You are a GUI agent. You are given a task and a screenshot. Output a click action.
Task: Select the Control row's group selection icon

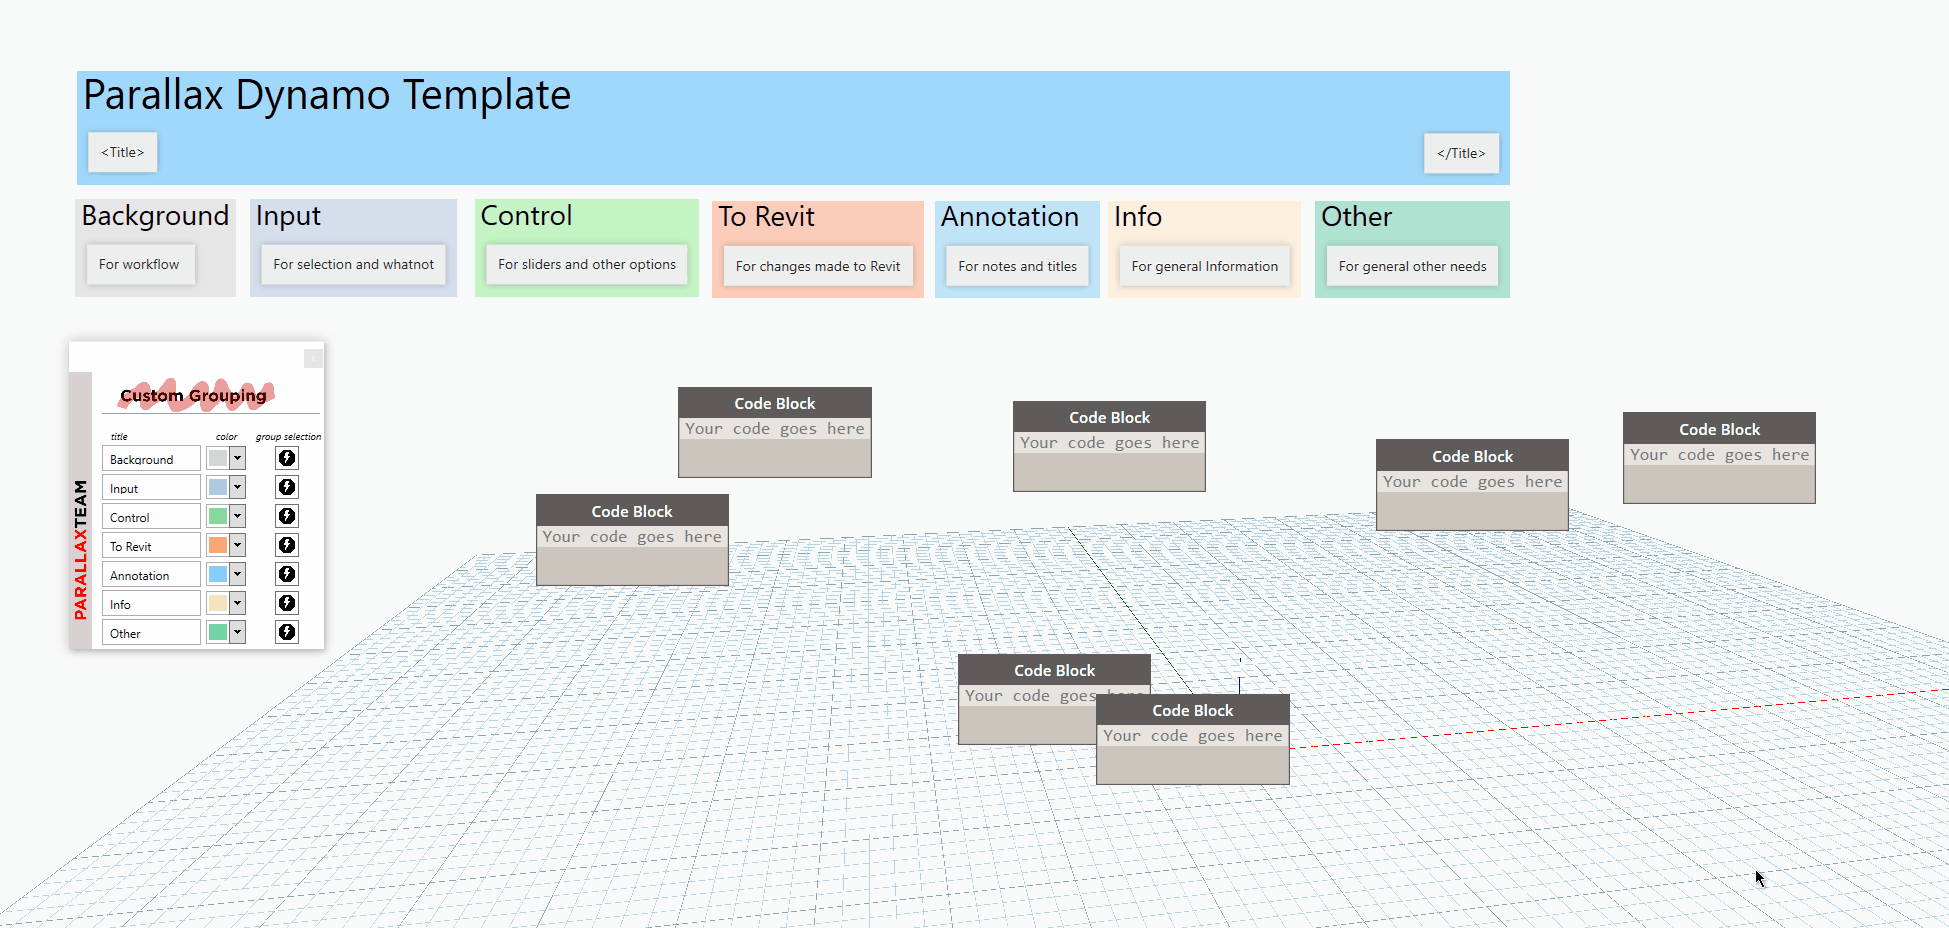click(x=287, y=516)
